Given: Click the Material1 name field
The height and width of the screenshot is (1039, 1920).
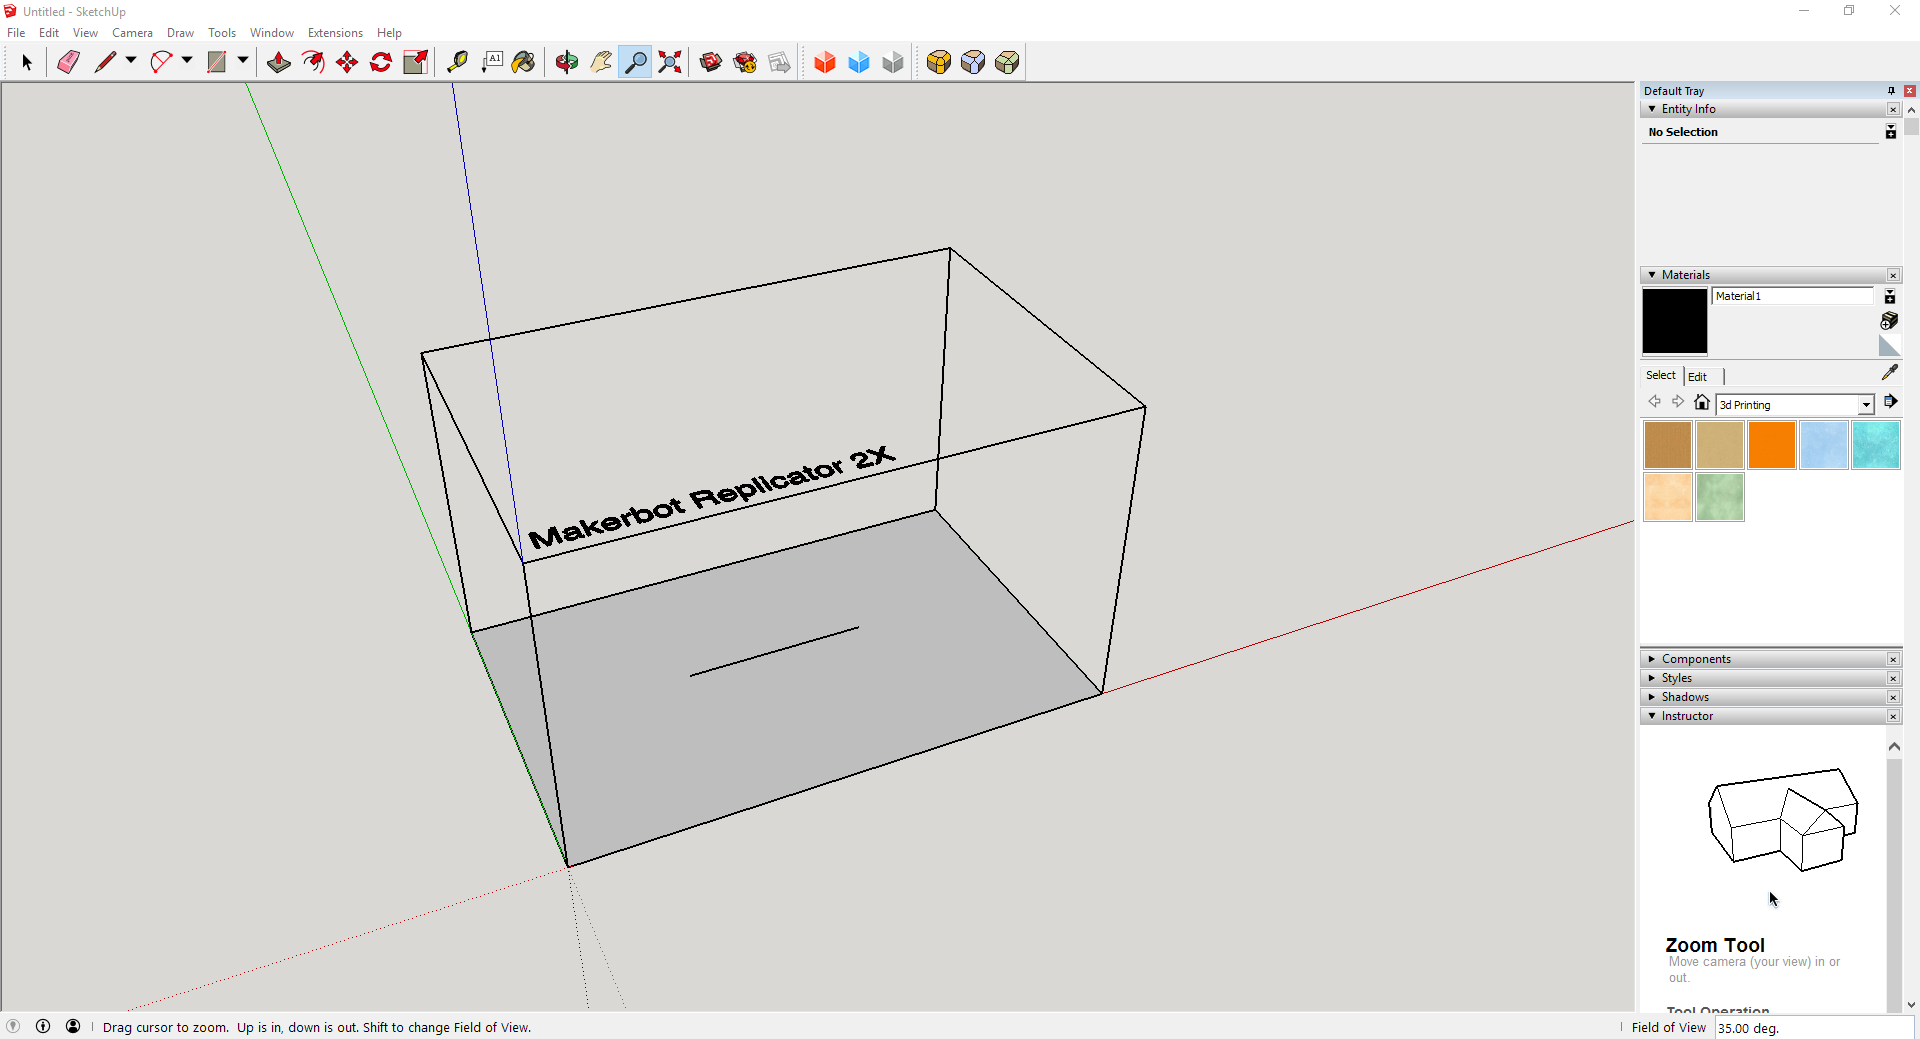Looking at the screenshot, I should 1792,296.
